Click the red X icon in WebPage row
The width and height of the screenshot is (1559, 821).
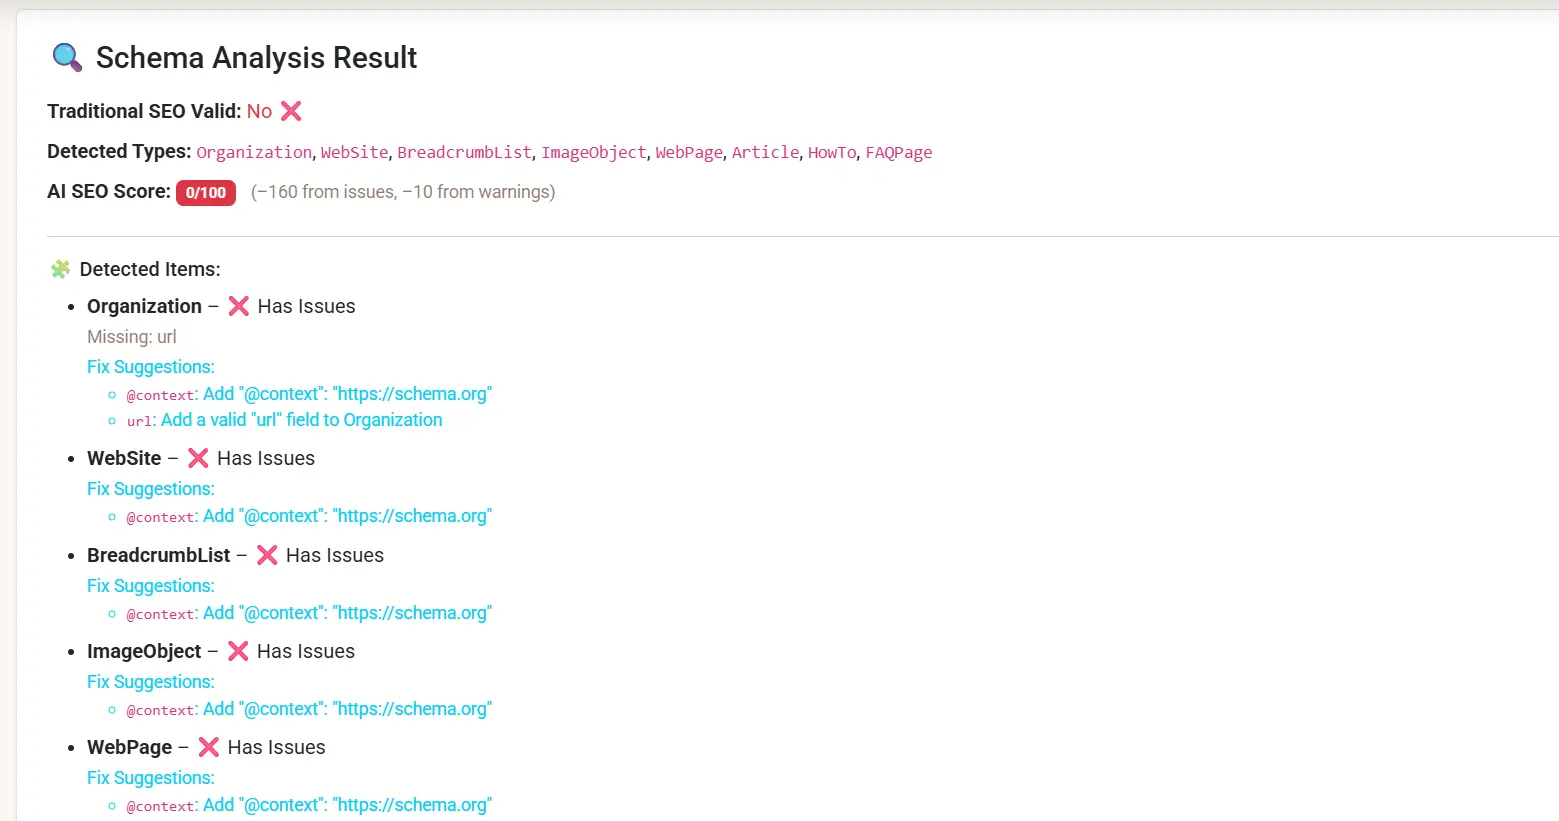coord(208,747)
